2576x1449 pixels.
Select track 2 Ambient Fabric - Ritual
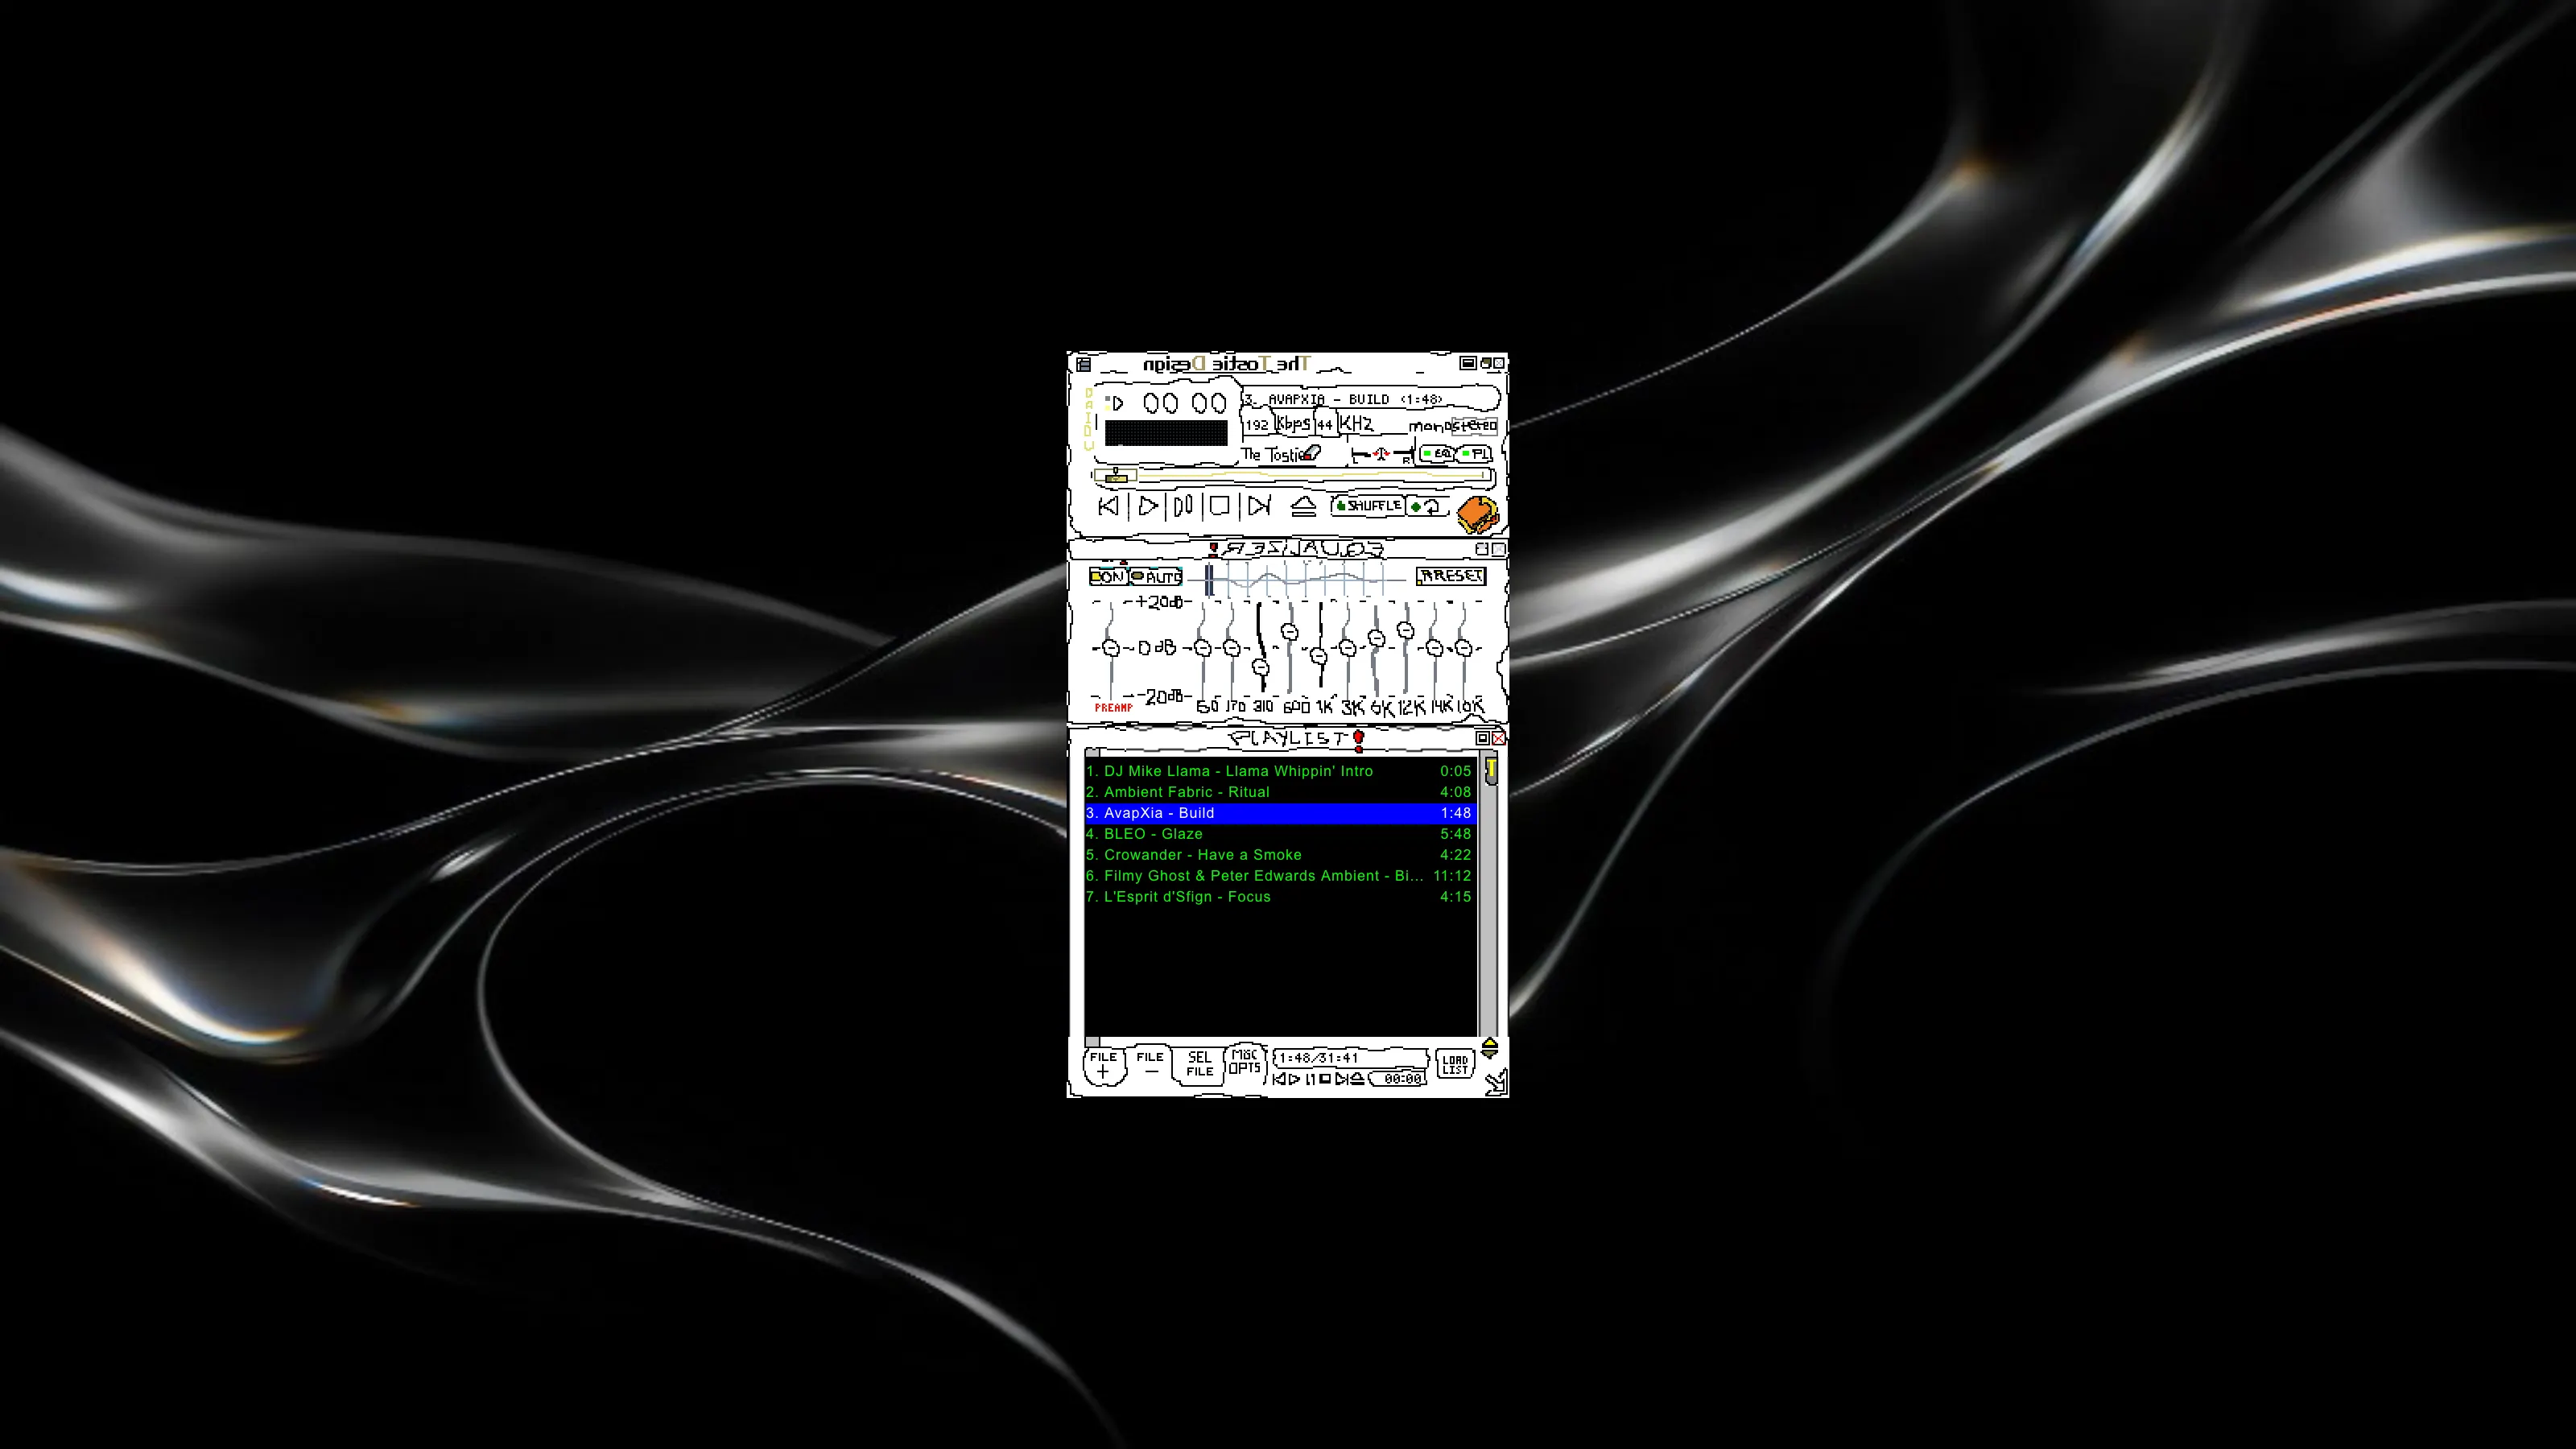click(1280, 792)
